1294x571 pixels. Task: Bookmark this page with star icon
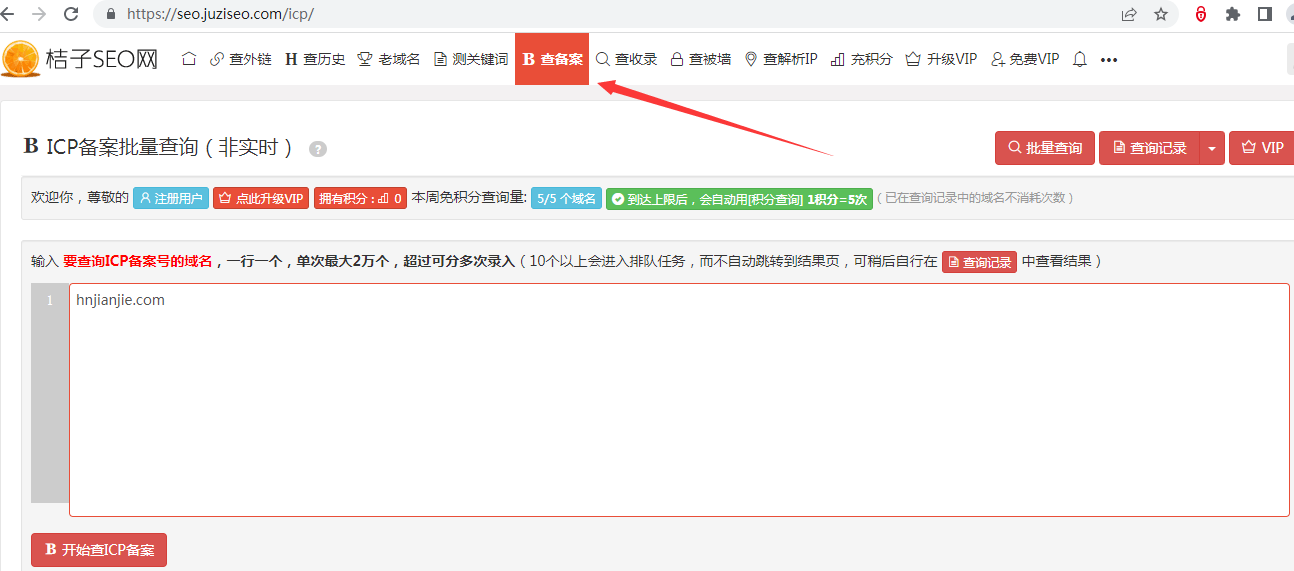1160,14
